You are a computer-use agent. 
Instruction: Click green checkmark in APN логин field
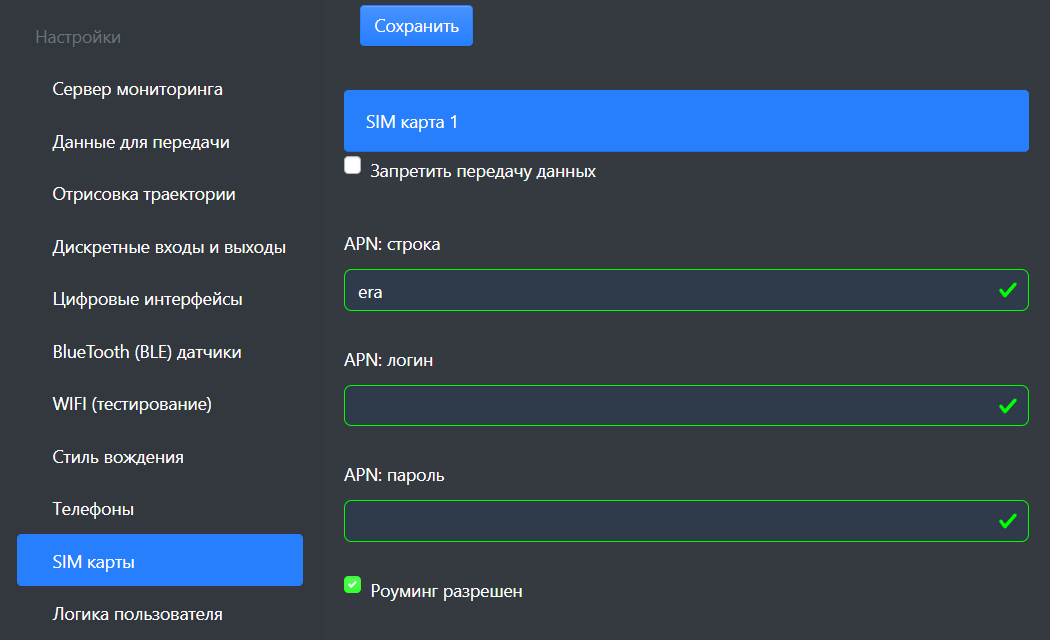[1007, 405]
